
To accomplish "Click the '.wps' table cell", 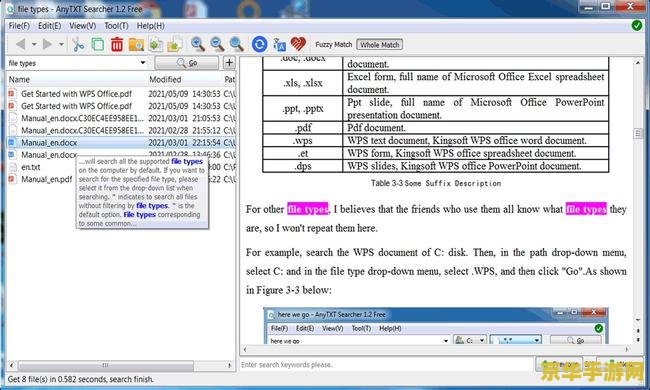I will (x=303, y=140).
